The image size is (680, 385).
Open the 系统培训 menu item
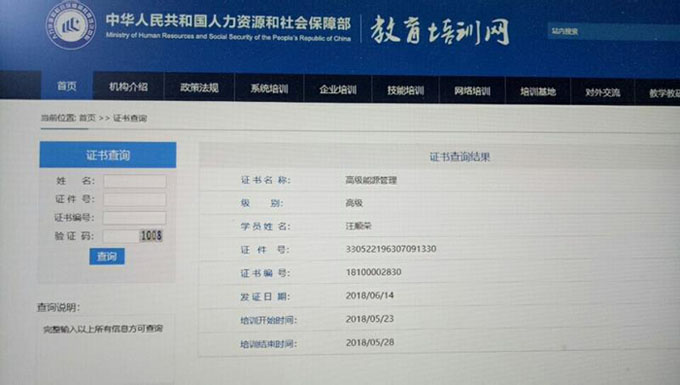[269, 88]
